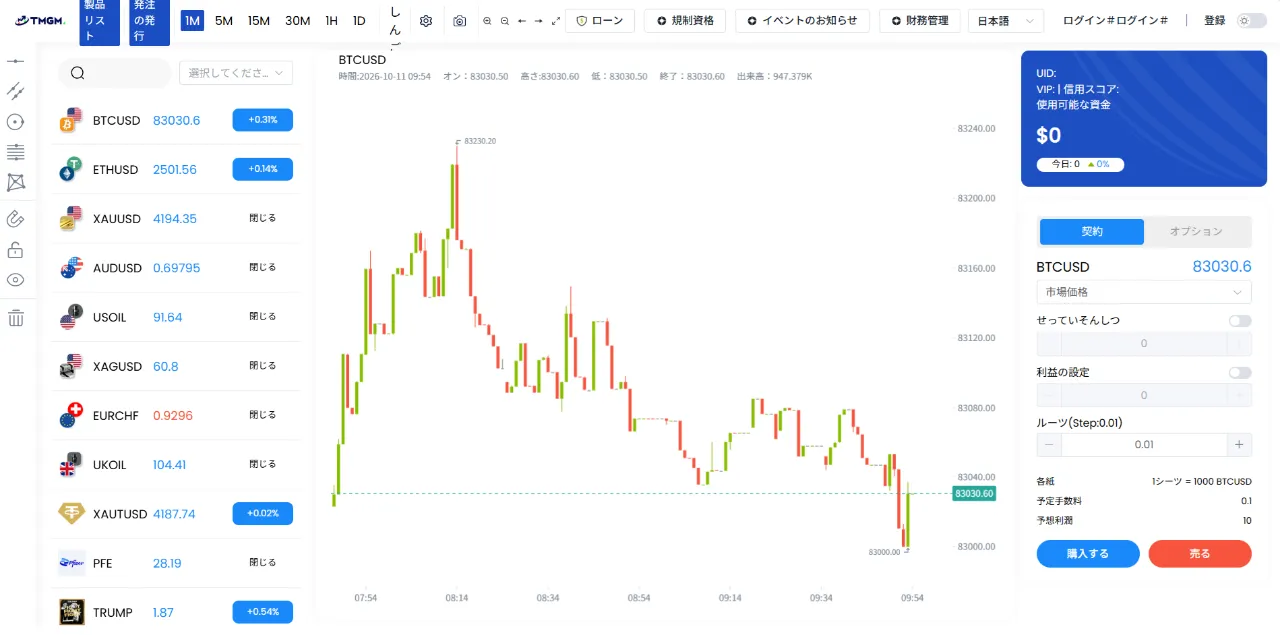Click the lock drawings icon

coord(15,249)
